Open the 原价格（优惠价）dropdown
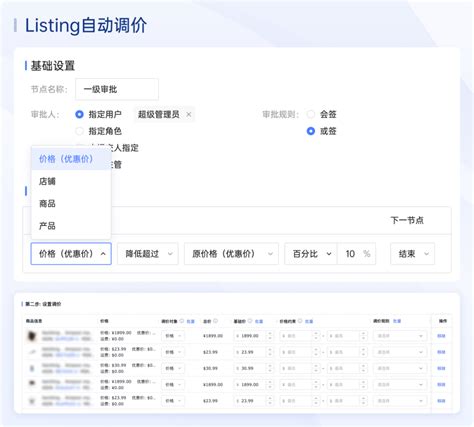This screenshot has height=427, width=474. [231, 254]
